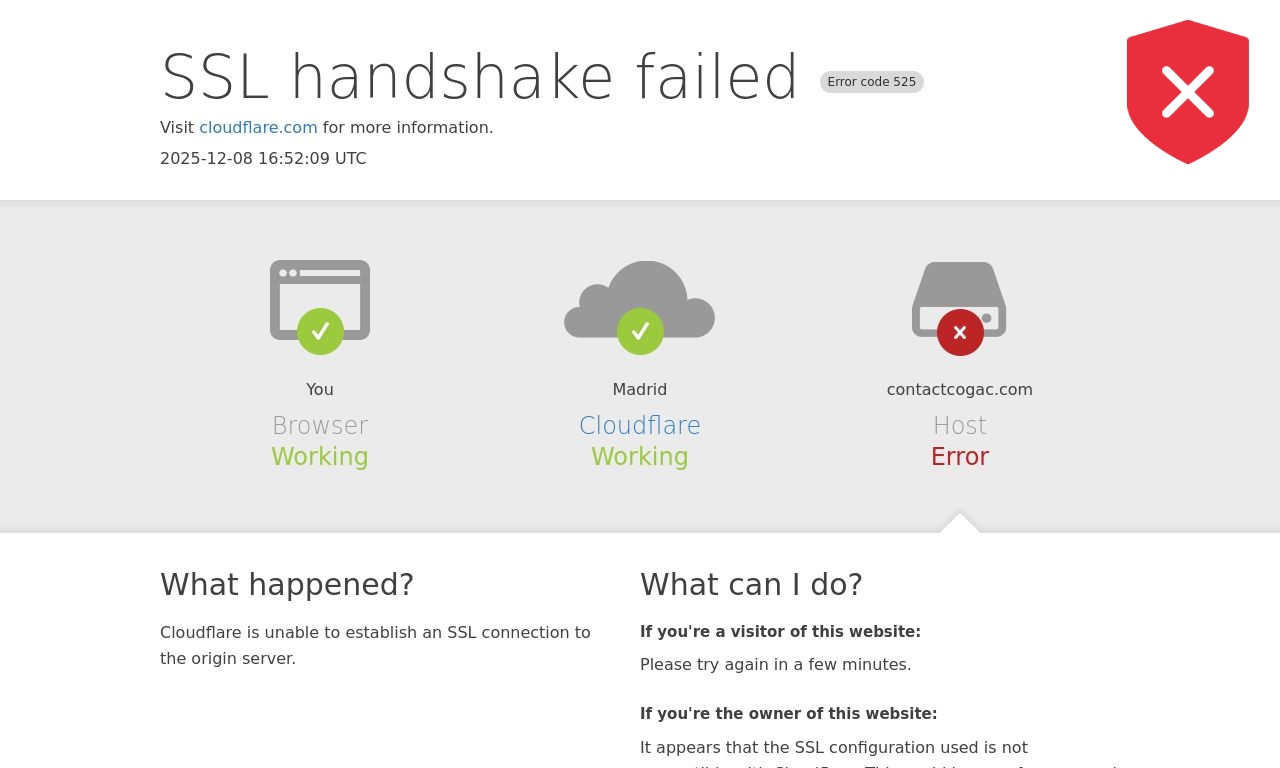
Task: Click the host server drive icon
Action: coord(959,299)
